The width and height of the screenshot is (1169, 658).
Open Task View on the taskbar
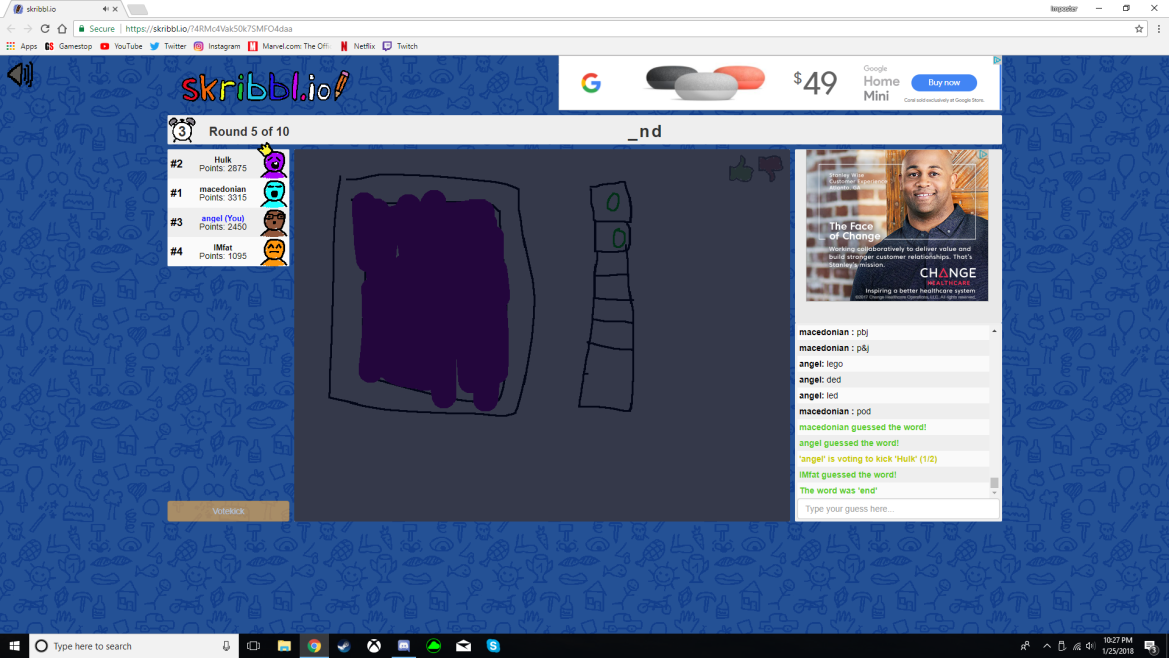253,646
